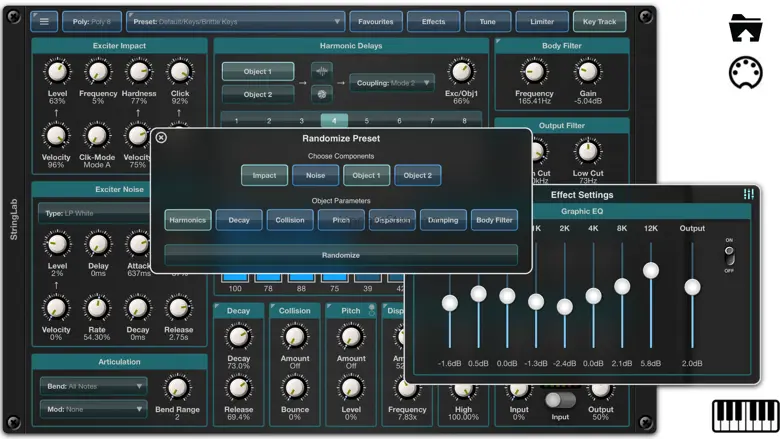Click the round icon beside Object 2
780x439 pixels.
[x=322, y=94]
